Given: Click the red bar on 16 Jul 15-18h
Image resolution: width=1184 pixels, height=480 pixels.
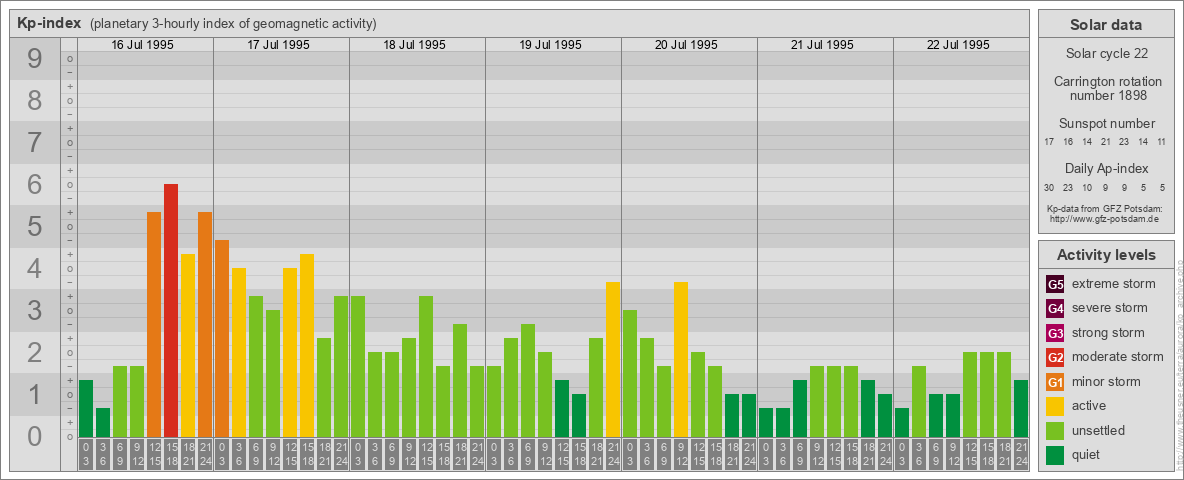Looking at the screenshot, I should pyautogui.click(x=171, y=310).
